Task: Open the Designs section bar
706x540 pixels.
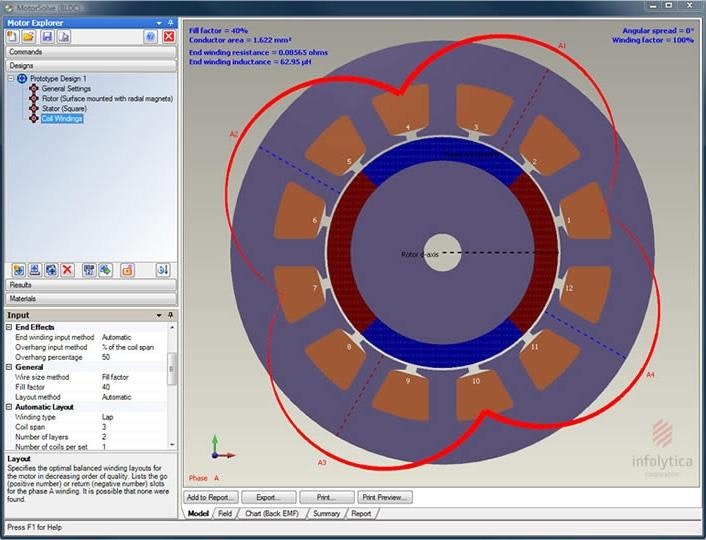Action: pos(91,66)
